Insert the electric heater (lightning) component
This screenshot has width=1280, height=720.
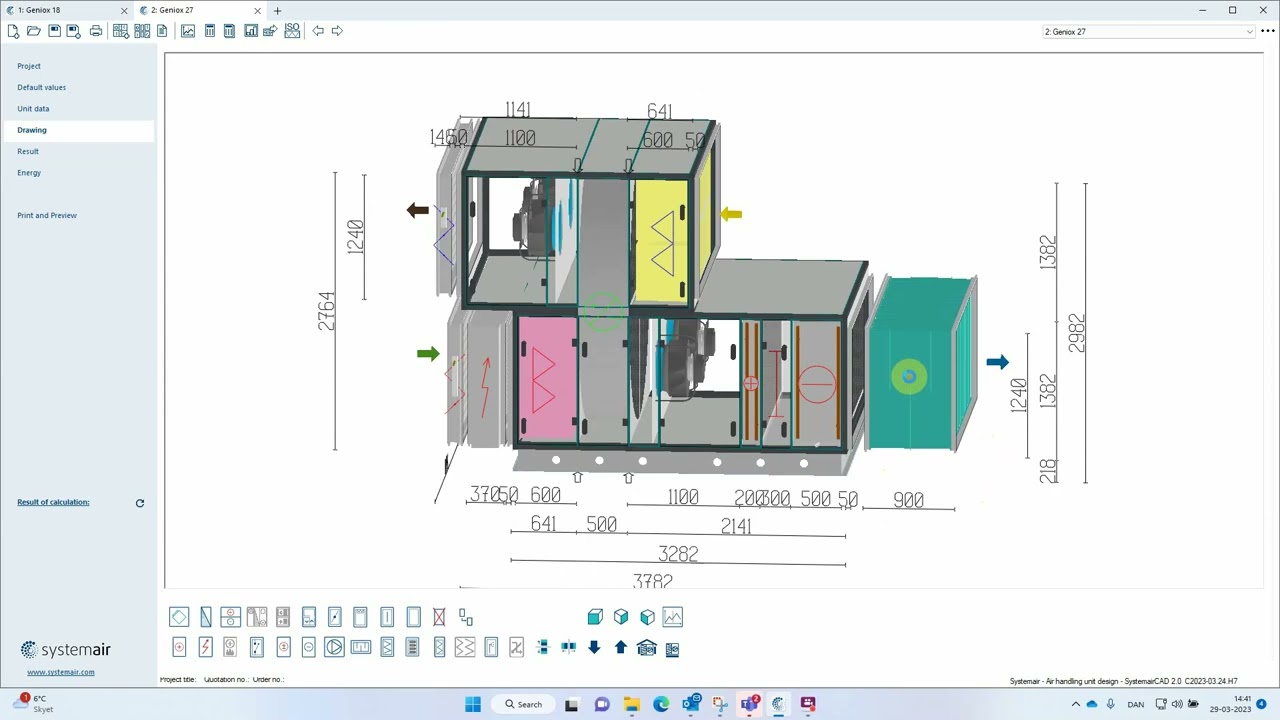point(205,648)
